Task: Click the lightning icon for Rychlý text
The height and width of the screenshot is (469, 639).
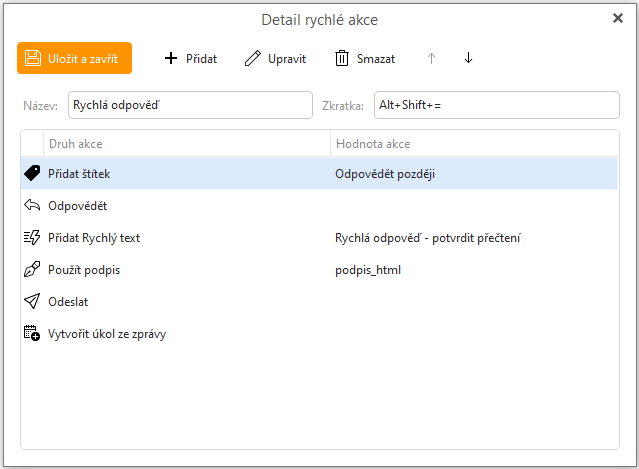Action: click(32, 237)
